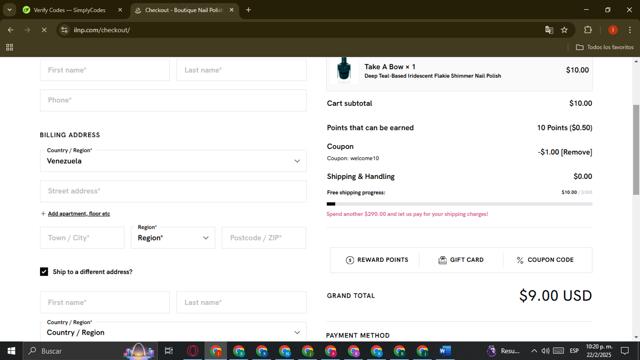
Task: Stop loading the checkout page
Action: coord(44,30)
